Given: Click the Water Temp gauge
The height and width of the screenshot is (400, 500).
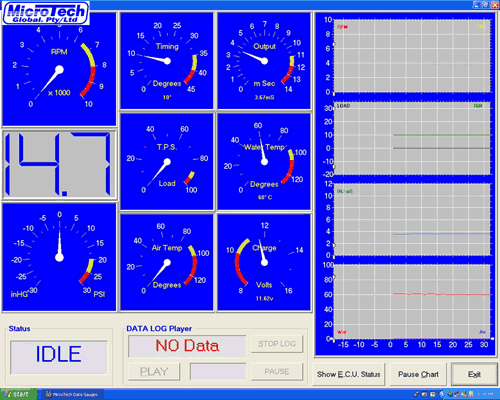Looking at the screenshot, I should (x=264, y=162).
